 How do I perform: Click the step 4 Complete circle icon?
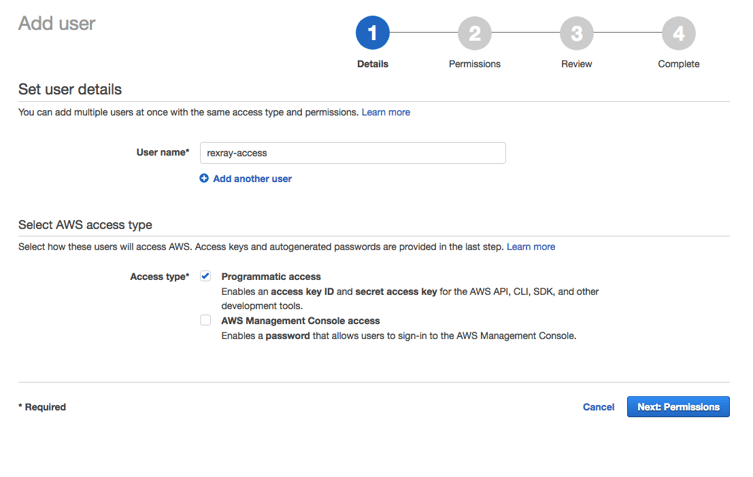679,33
